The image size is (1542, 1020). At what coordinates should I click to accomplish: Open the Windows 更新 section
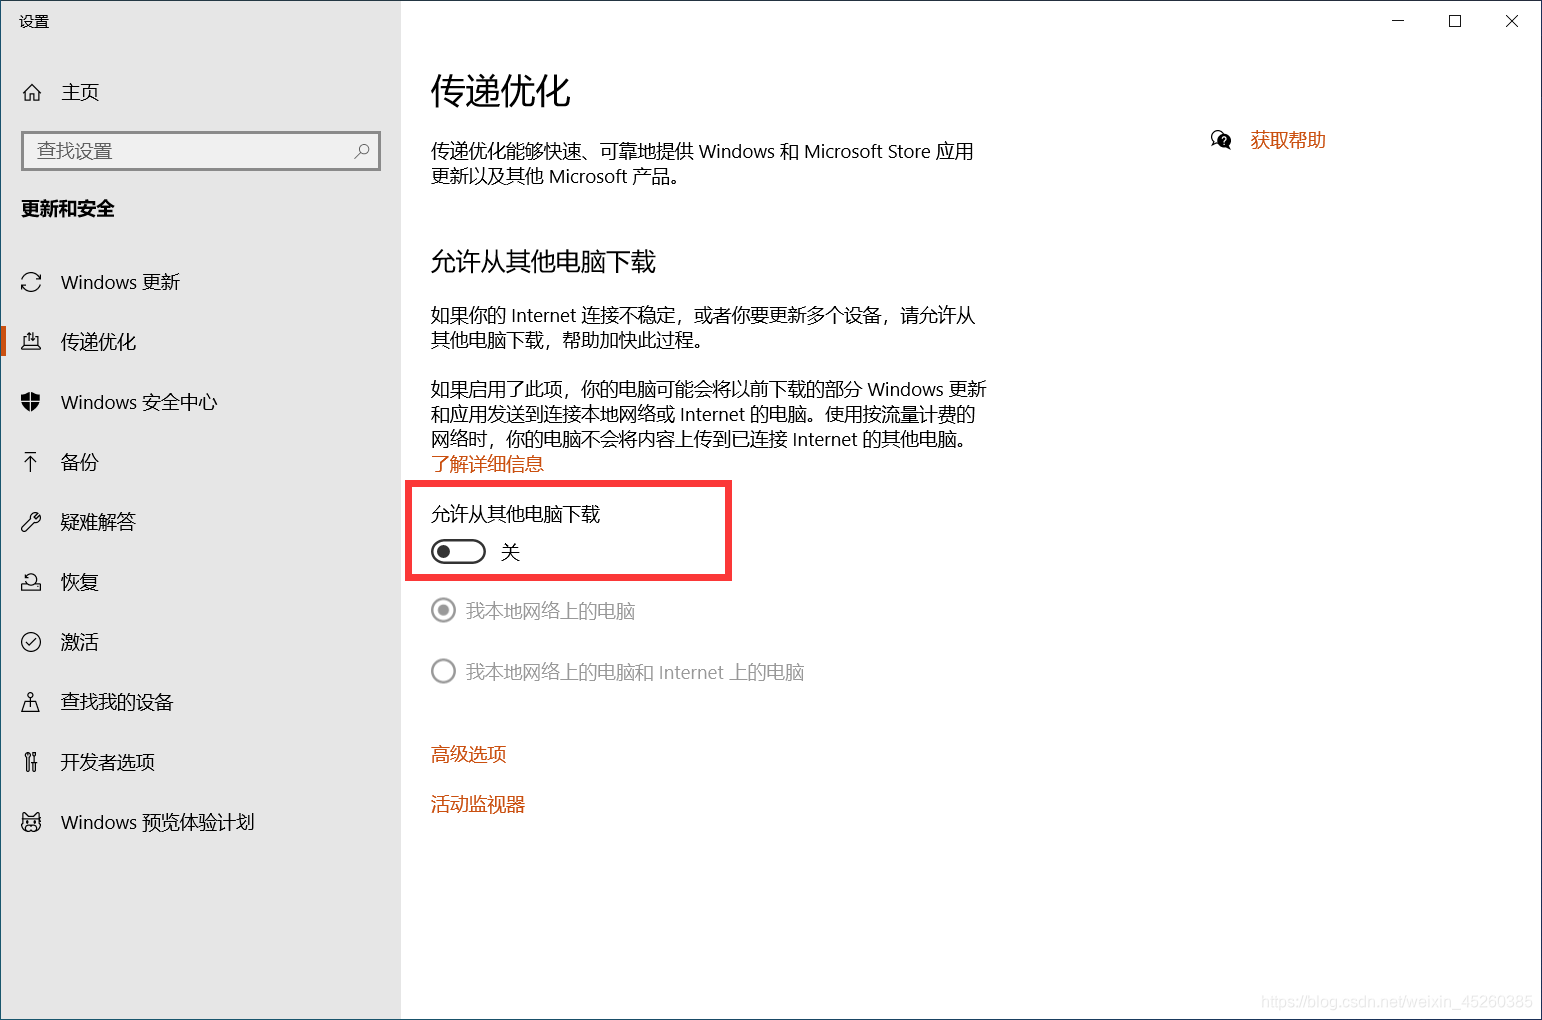point(200,282)
